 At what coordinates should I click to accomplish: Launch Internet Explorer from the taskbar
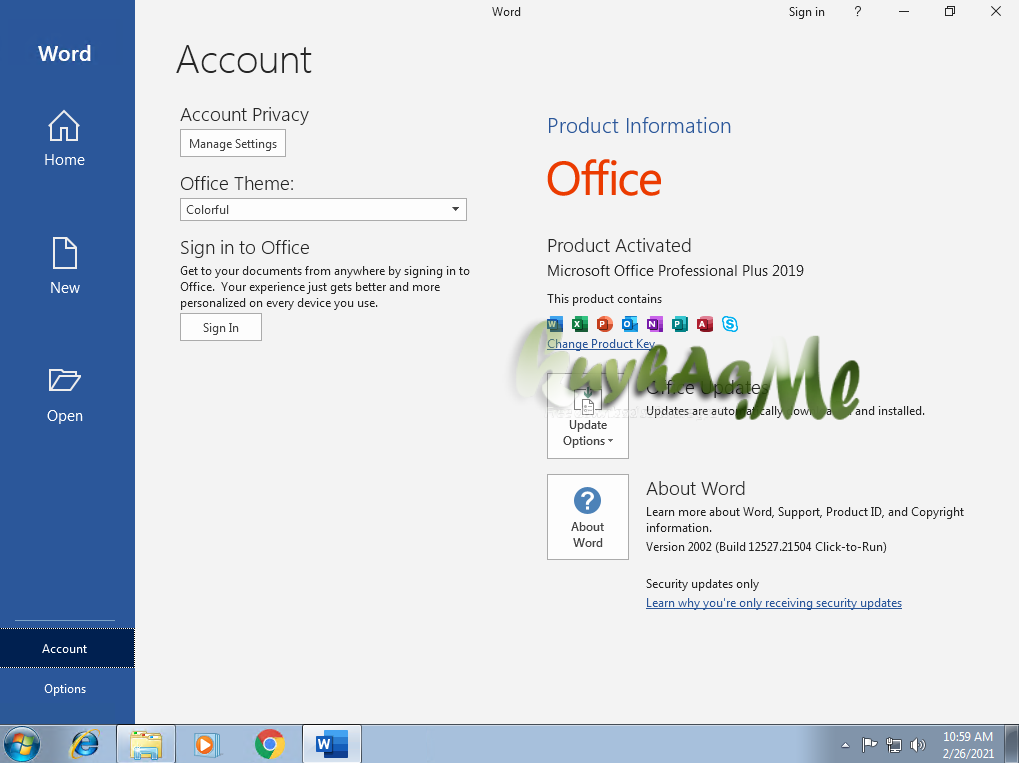pos(85,744)
